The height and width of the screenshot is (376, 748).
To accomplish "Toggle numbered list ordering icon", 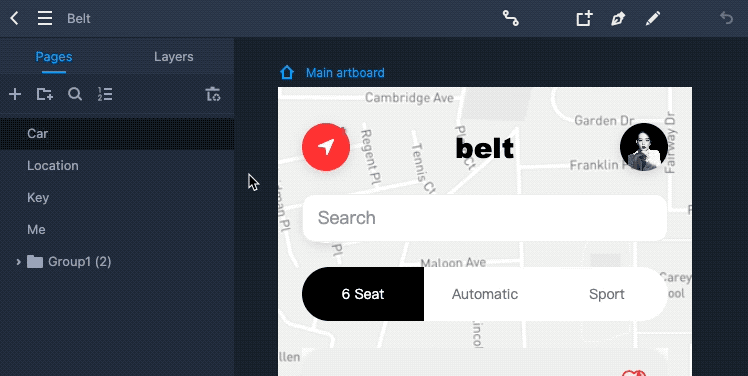I will coord(105,94).
